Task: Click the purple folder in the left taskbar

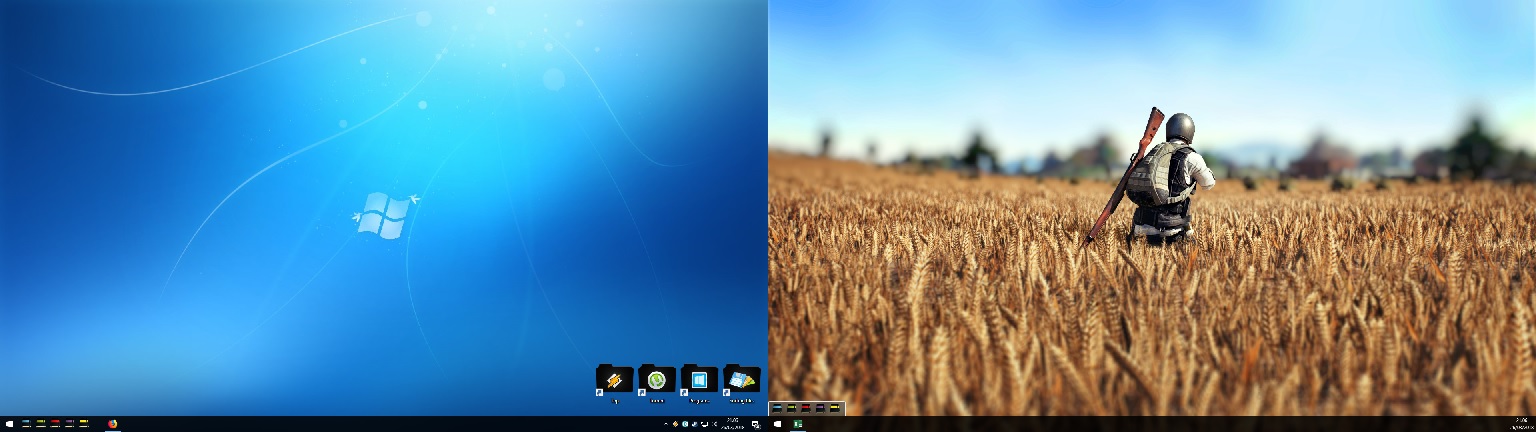Action: (69, 423)
